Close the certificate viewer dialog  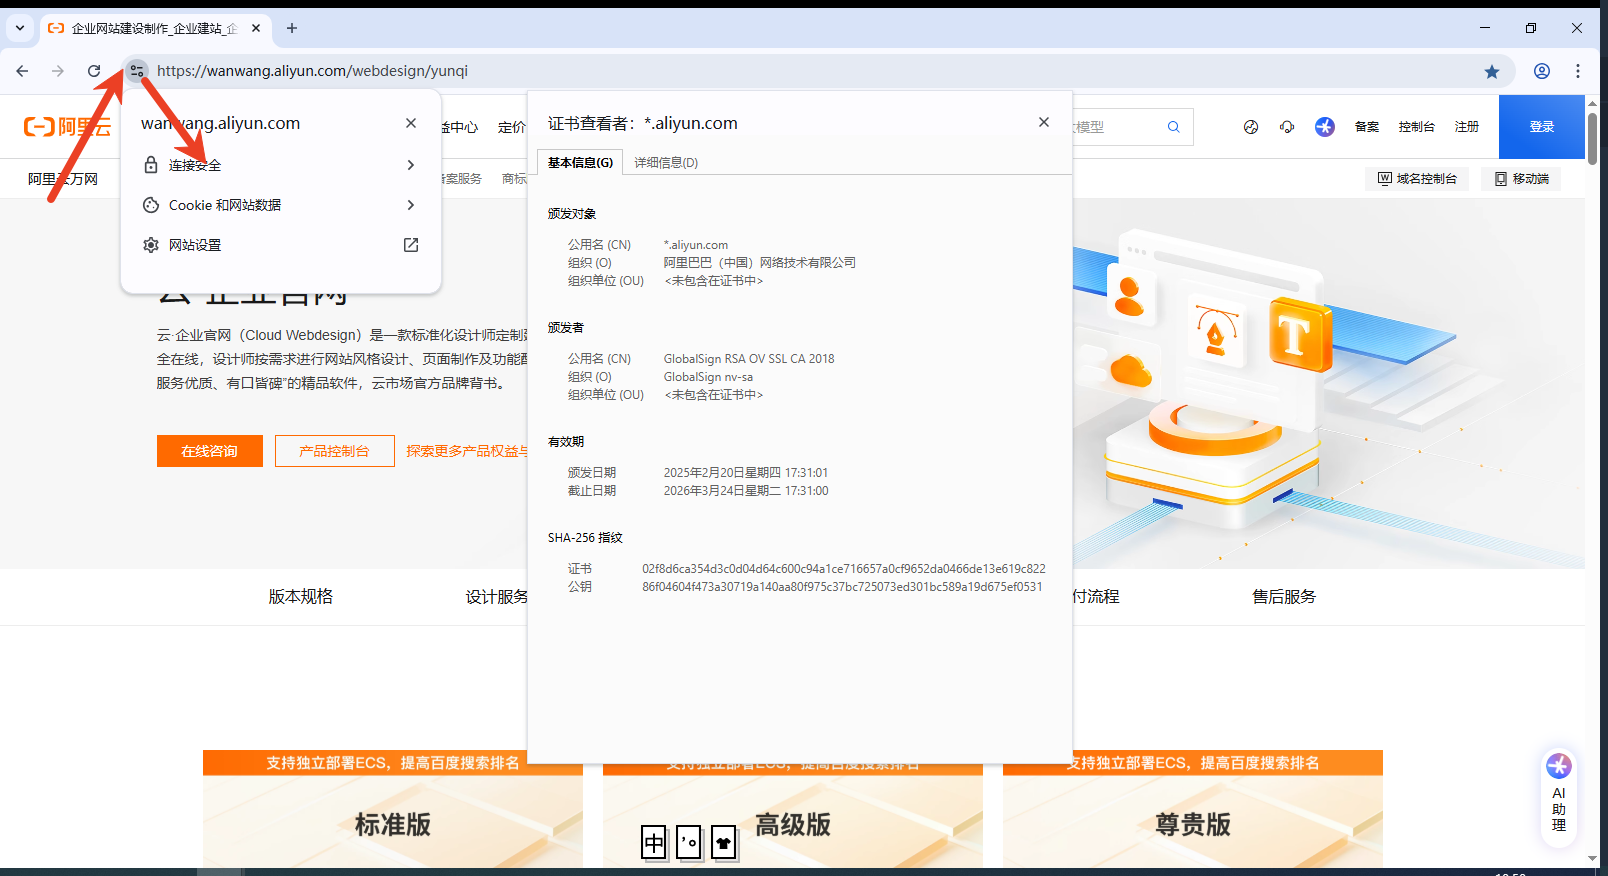tap(1044, 122)
